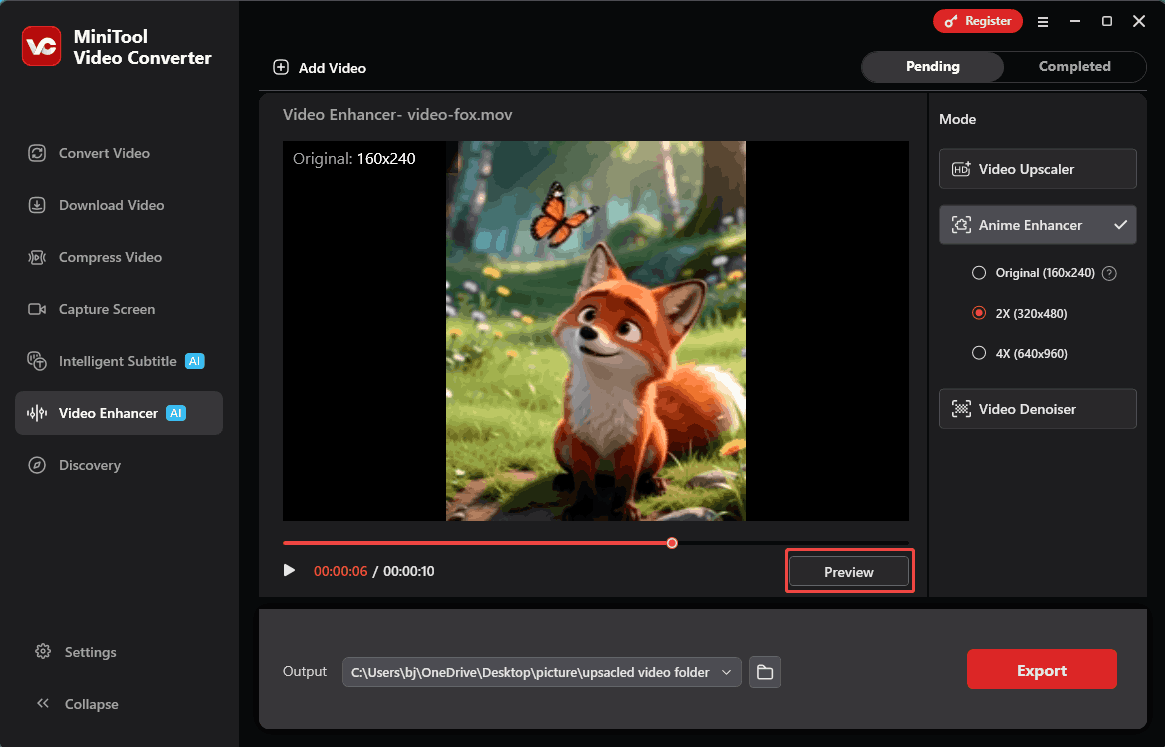Click the AI badge next to Video Enhancer
The image size is (1165, 747).
tap(176, 413)
